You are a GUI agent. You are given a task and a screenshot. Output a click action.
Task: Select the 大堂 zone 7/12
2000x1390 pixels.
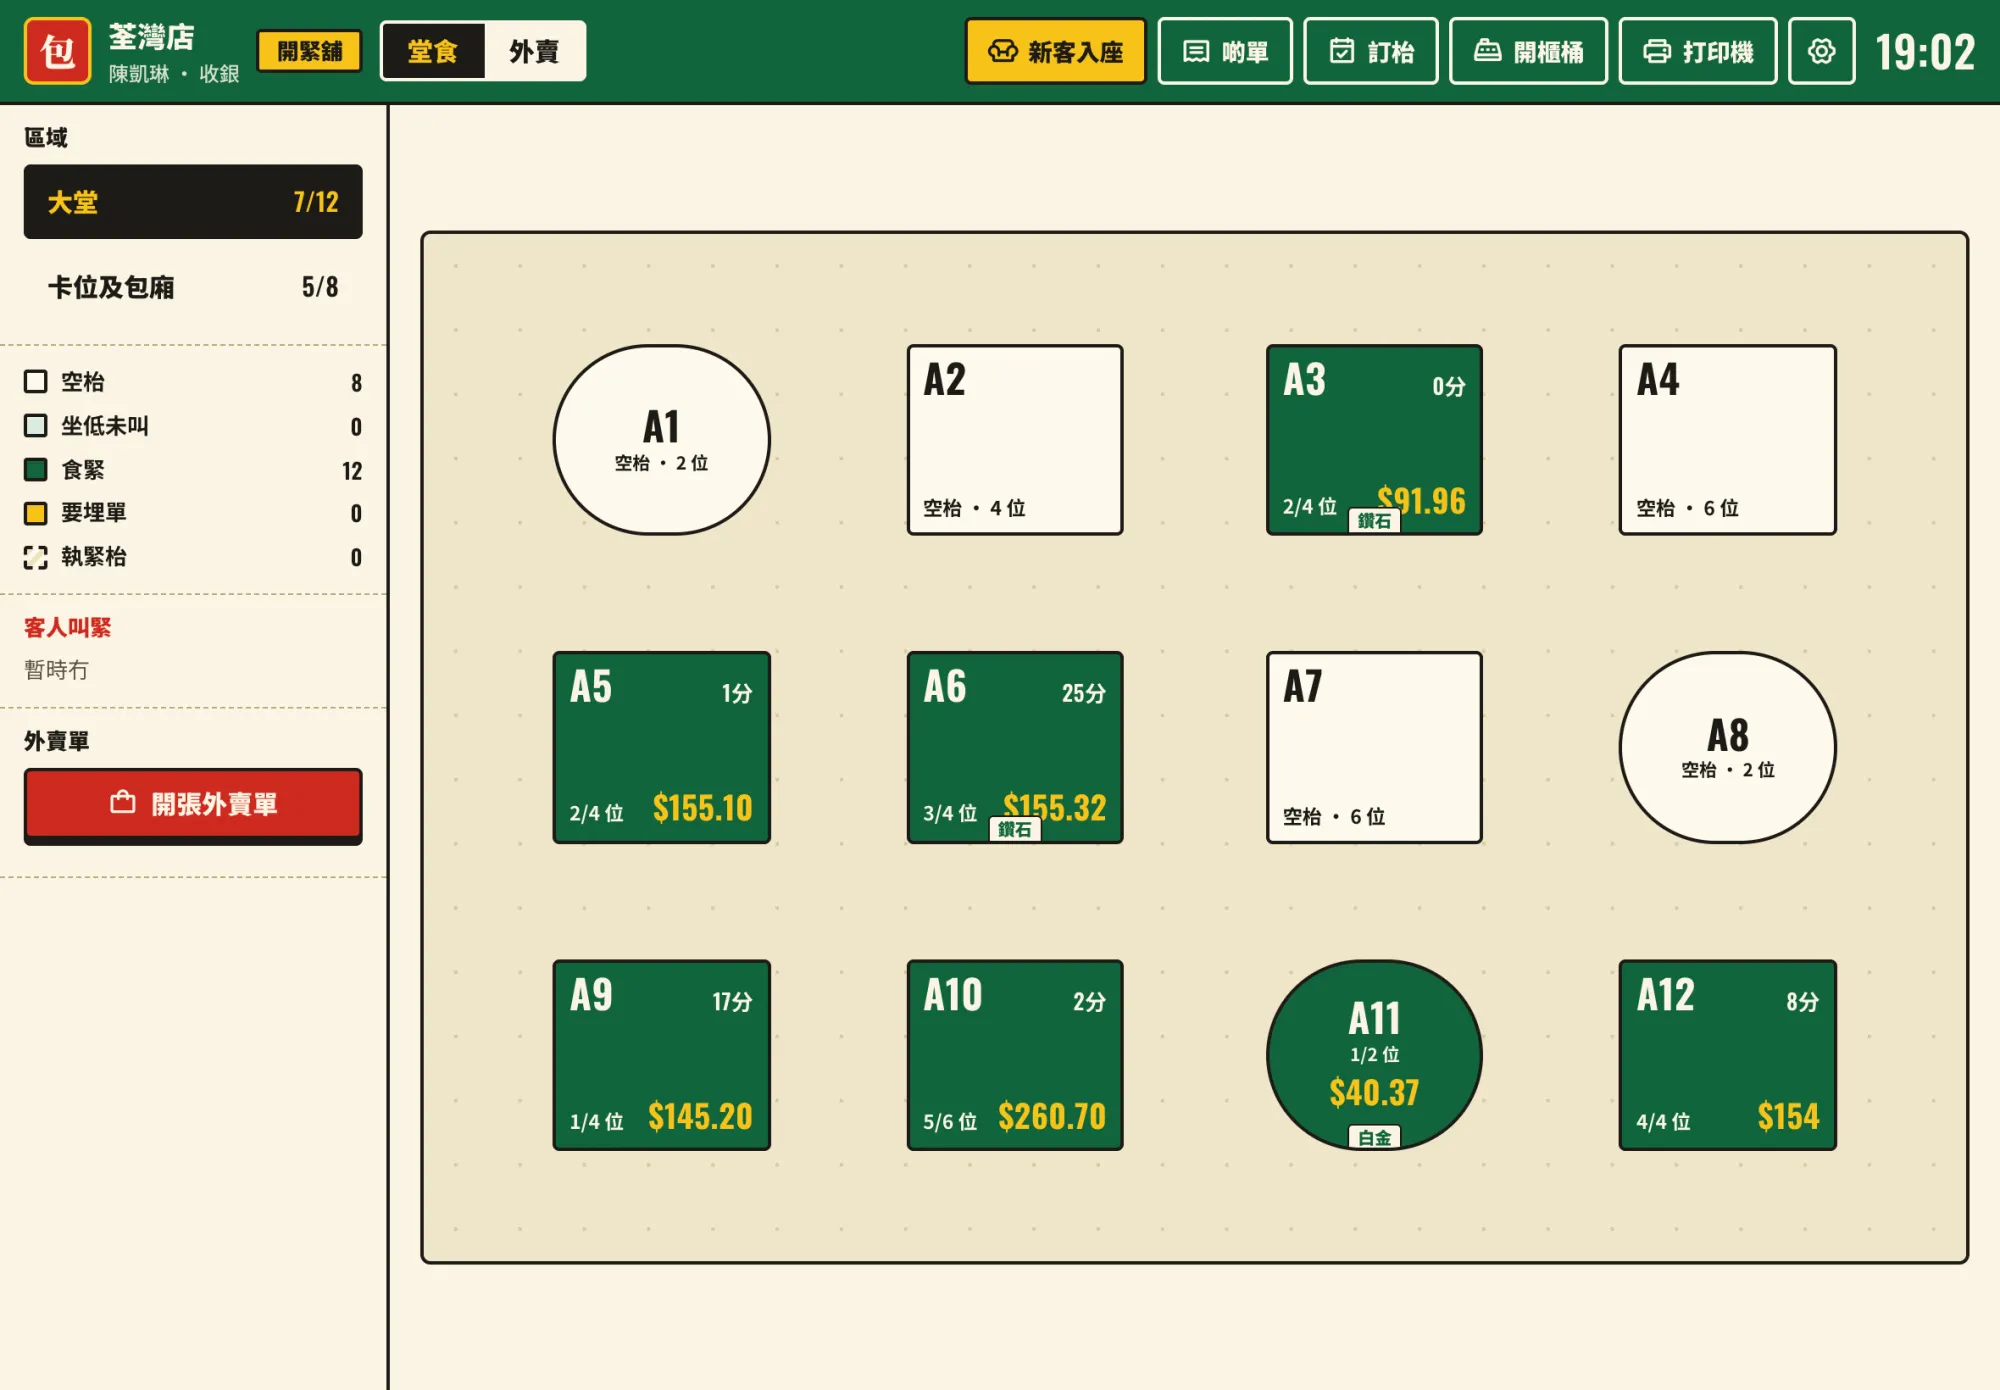coord(193,202)
